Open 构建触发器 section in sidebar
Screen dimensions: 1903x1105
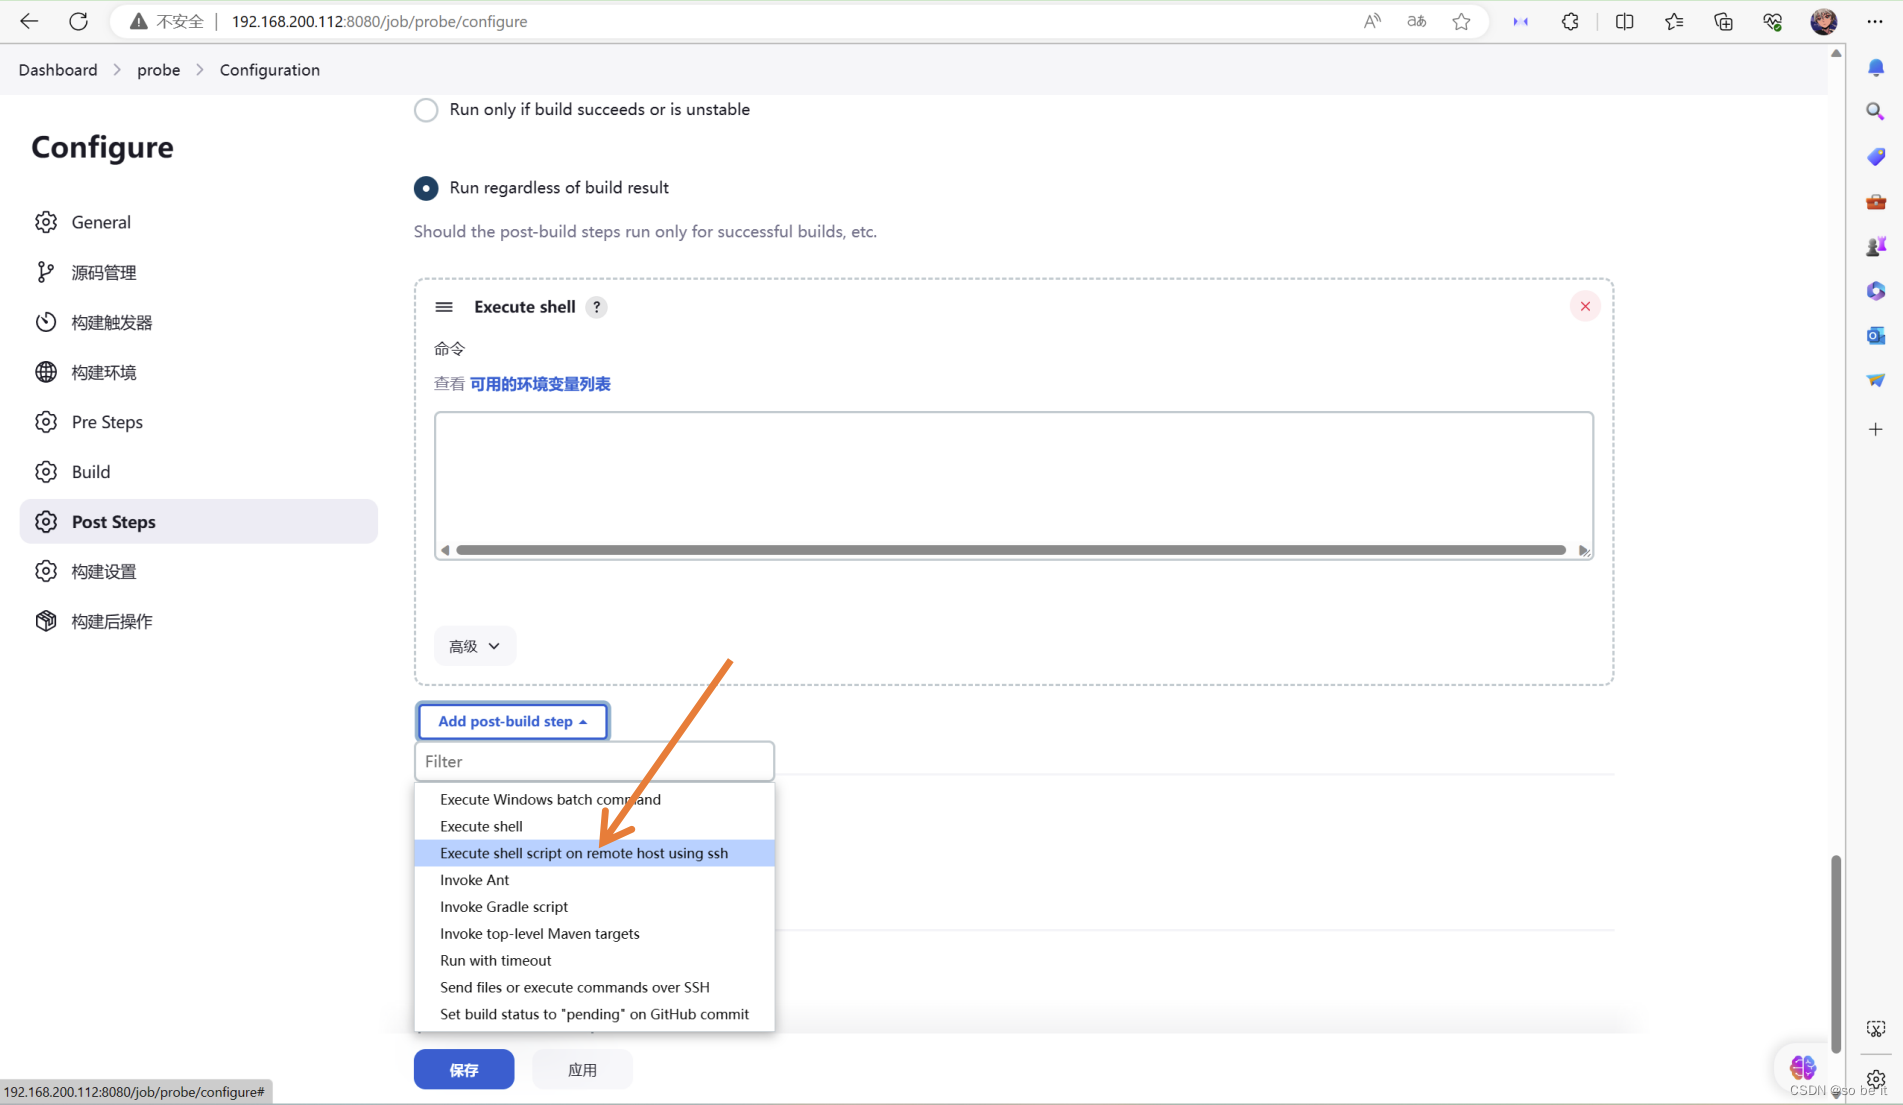click(199, 322)
